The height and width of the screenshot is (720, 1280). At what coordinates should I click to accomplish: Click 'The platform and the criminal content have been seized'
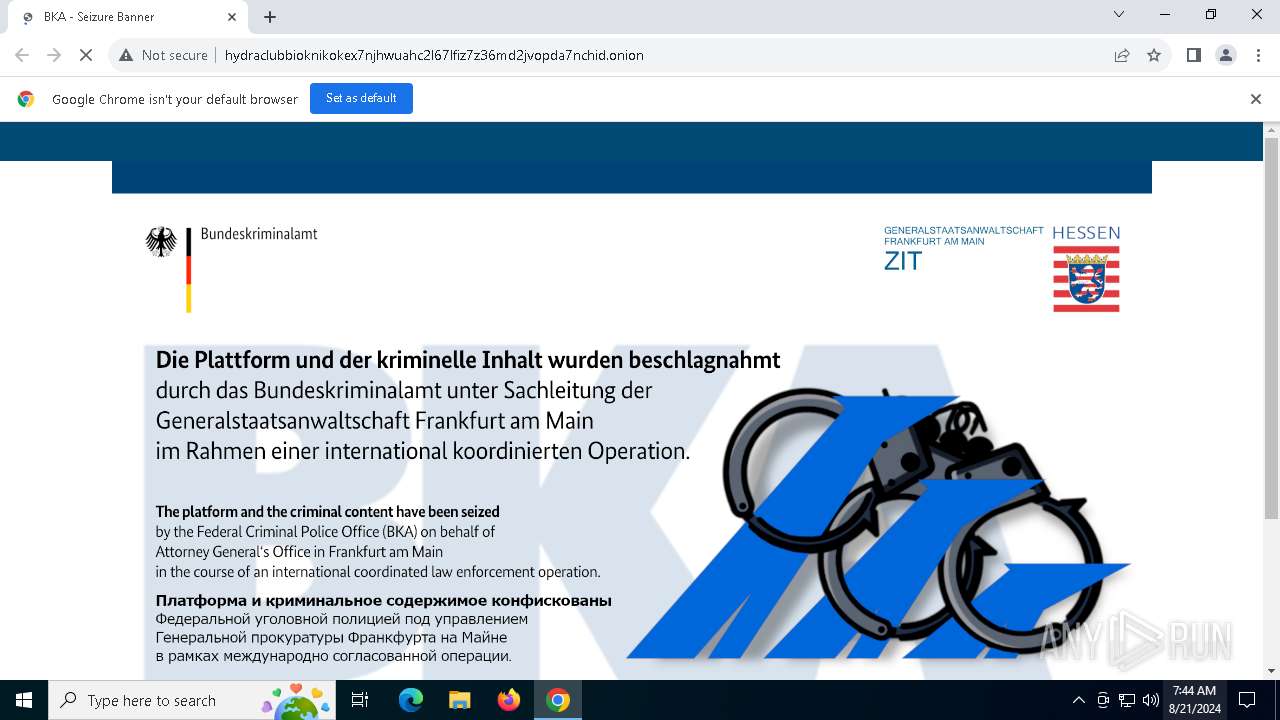pyautogui.click(x=327, y=511)
